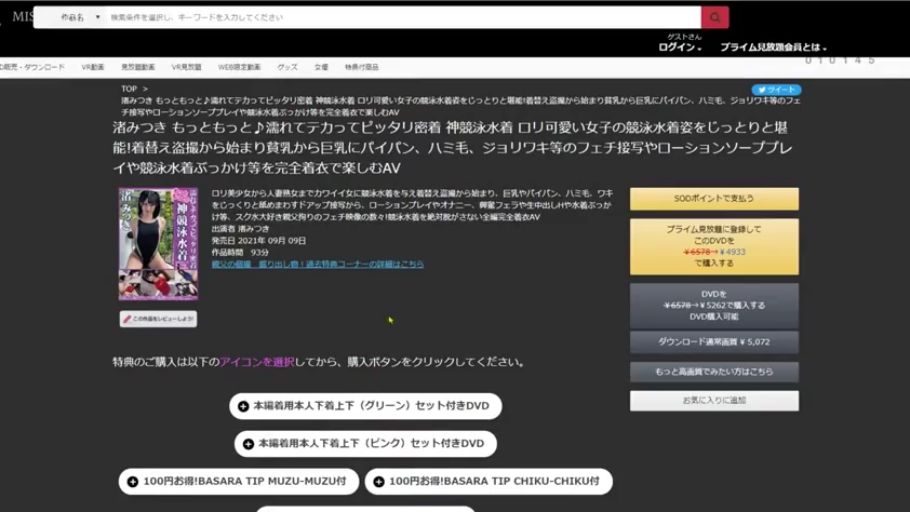This screenshot has width=910, height=512.
Task: Click the TOP breadcrumb link
Action: [x=128, y=89]
